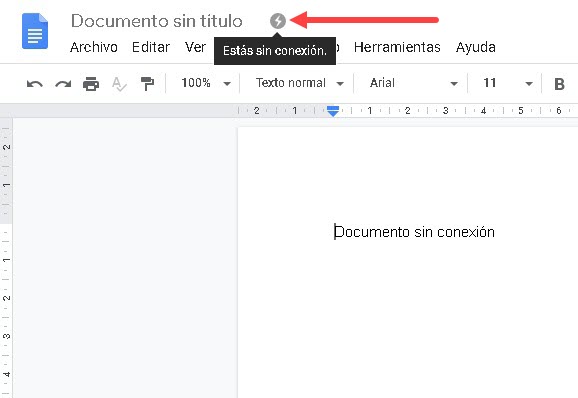Open the Editar menu
The height and width of the screenshot is (398, 578).
(151, 47)
